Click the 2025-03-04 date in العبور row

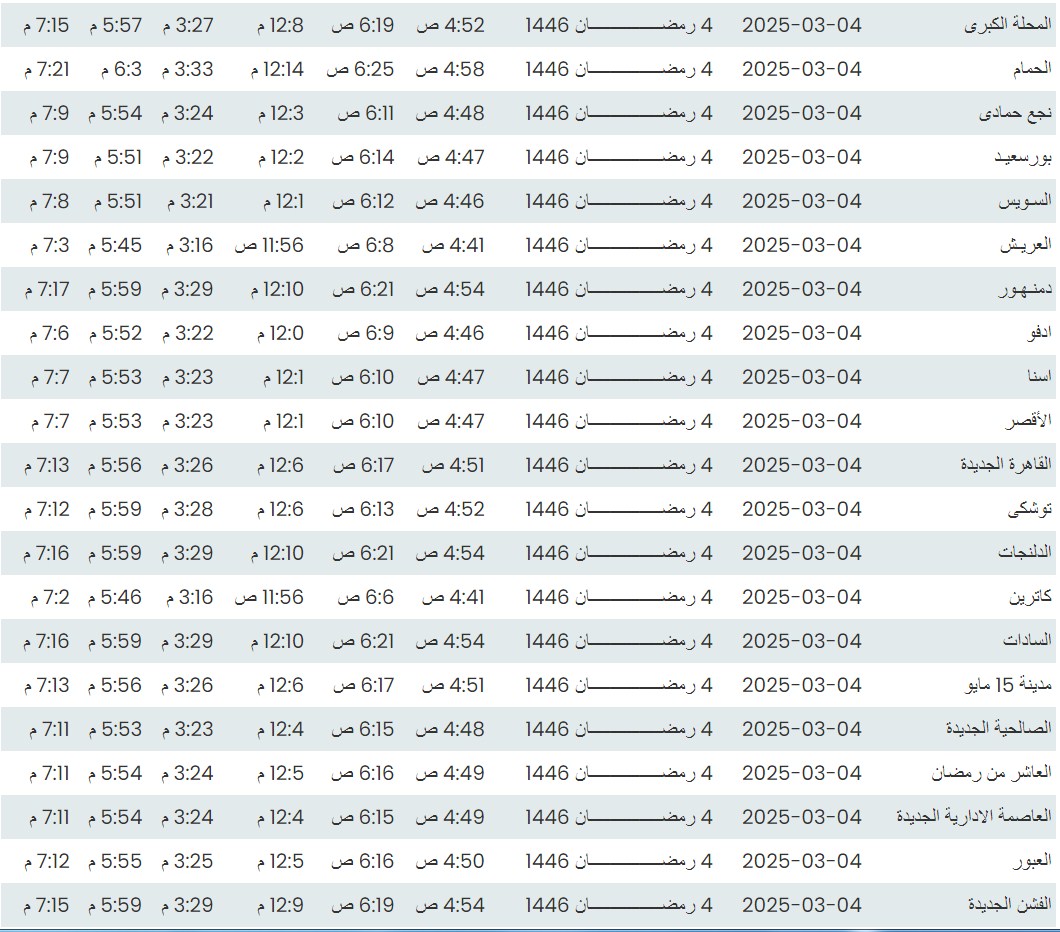pyautogui.click(x=801, y=861)
